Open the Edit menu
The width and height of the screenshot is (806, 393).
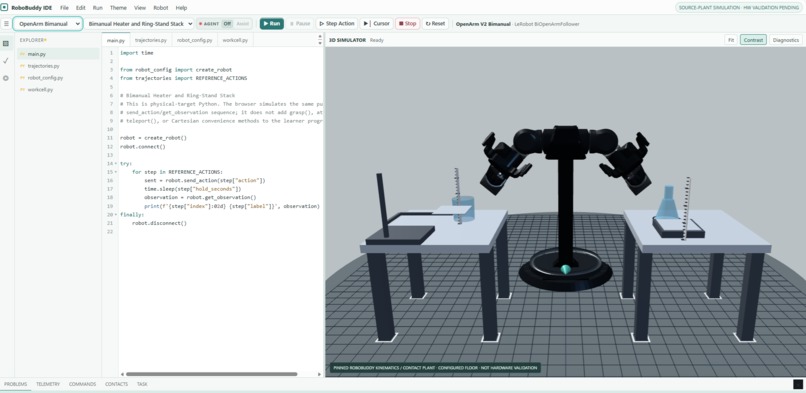pos(81,8)
